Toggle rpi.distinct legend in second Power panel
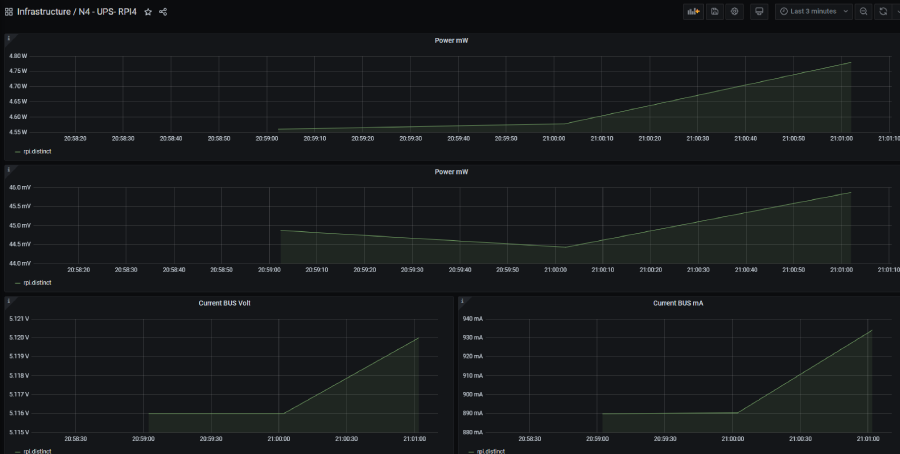900x454 pixels. (36, 283)
